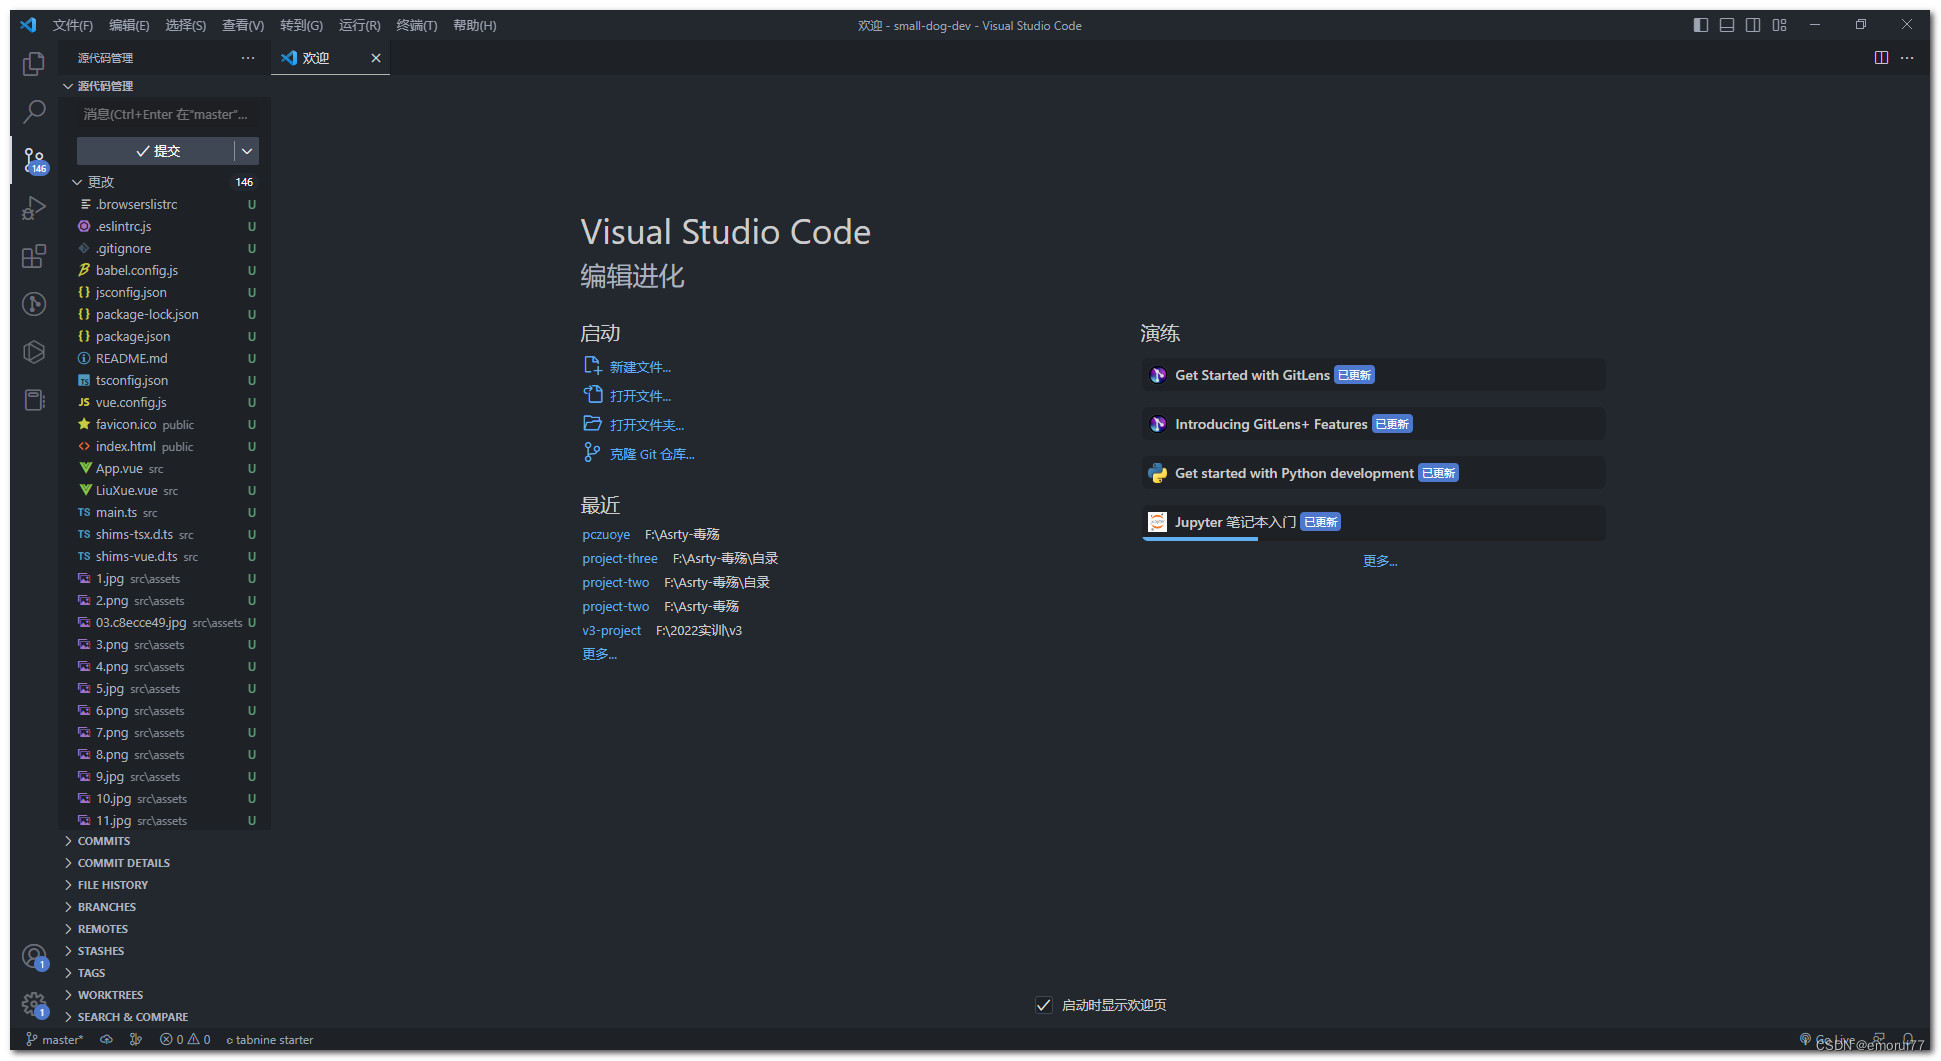Toggle bottom panel layout icon

1727,25
